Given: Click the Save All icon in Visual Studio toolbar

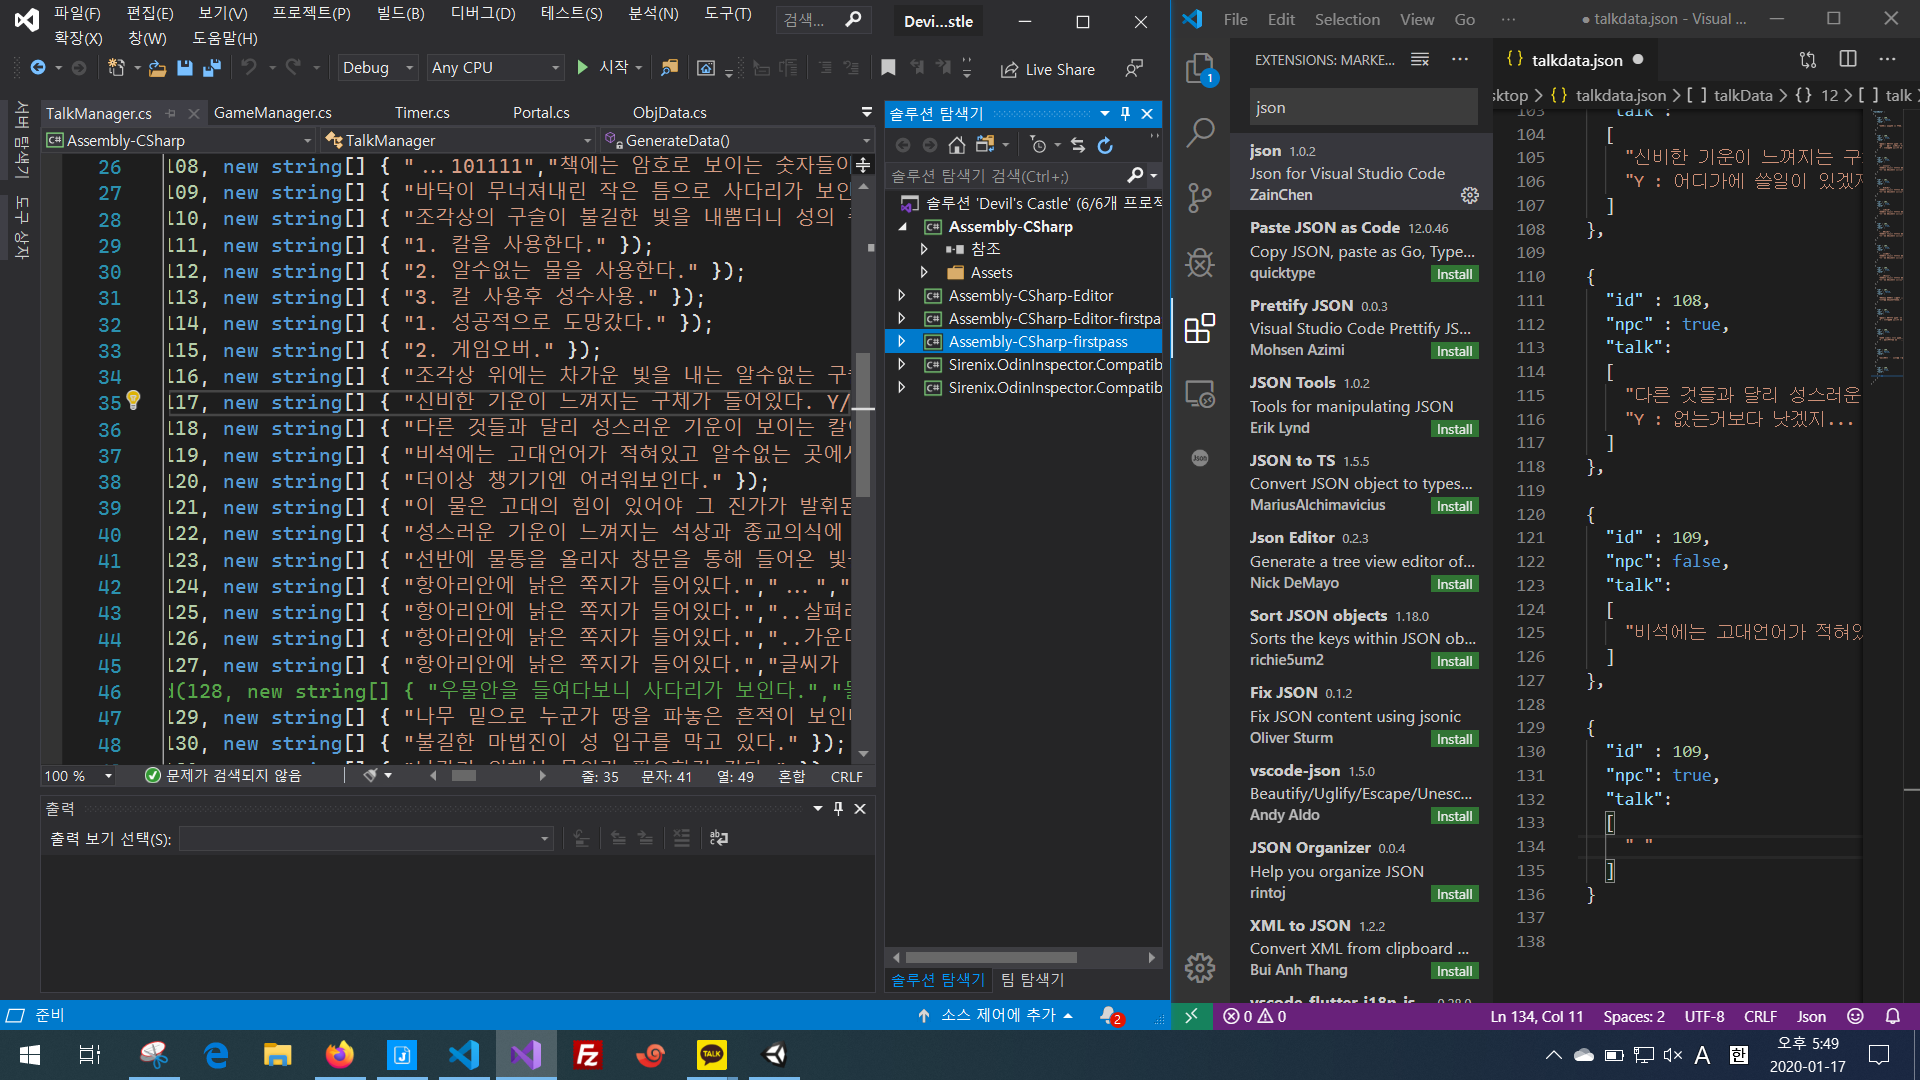Looking at the screenshot, I should click(211, 68).
